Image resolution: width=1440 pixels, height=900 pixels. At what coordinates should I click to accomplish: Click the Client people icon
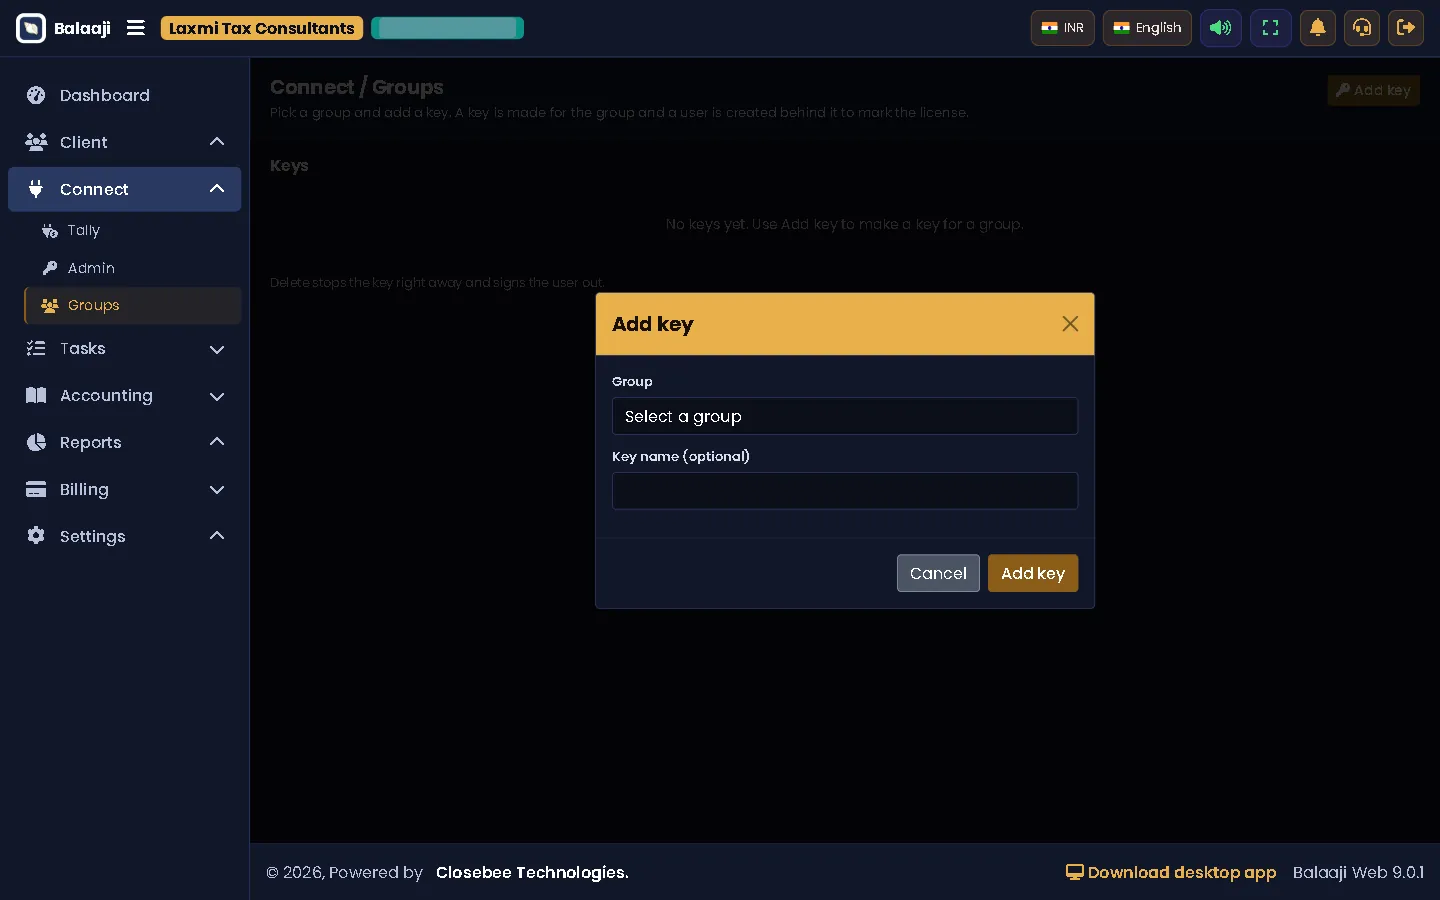[36, 142]
